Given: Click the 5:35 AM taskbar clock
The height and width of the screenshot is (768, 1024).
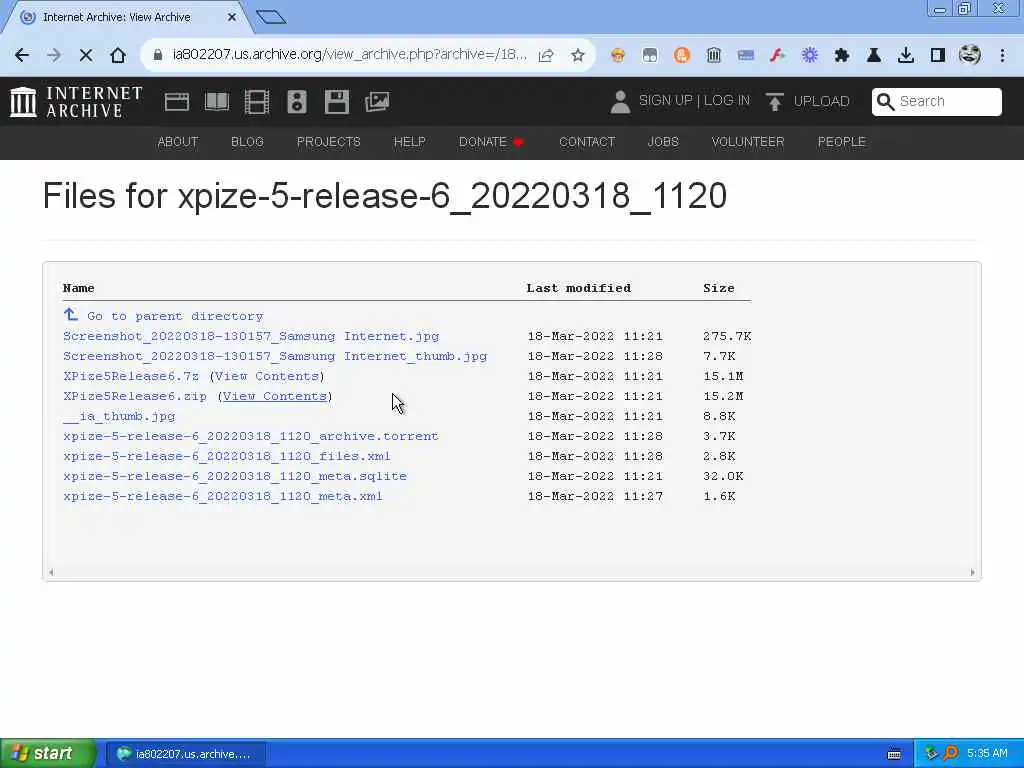Looking at the screenshot, I should click(987, 754).
